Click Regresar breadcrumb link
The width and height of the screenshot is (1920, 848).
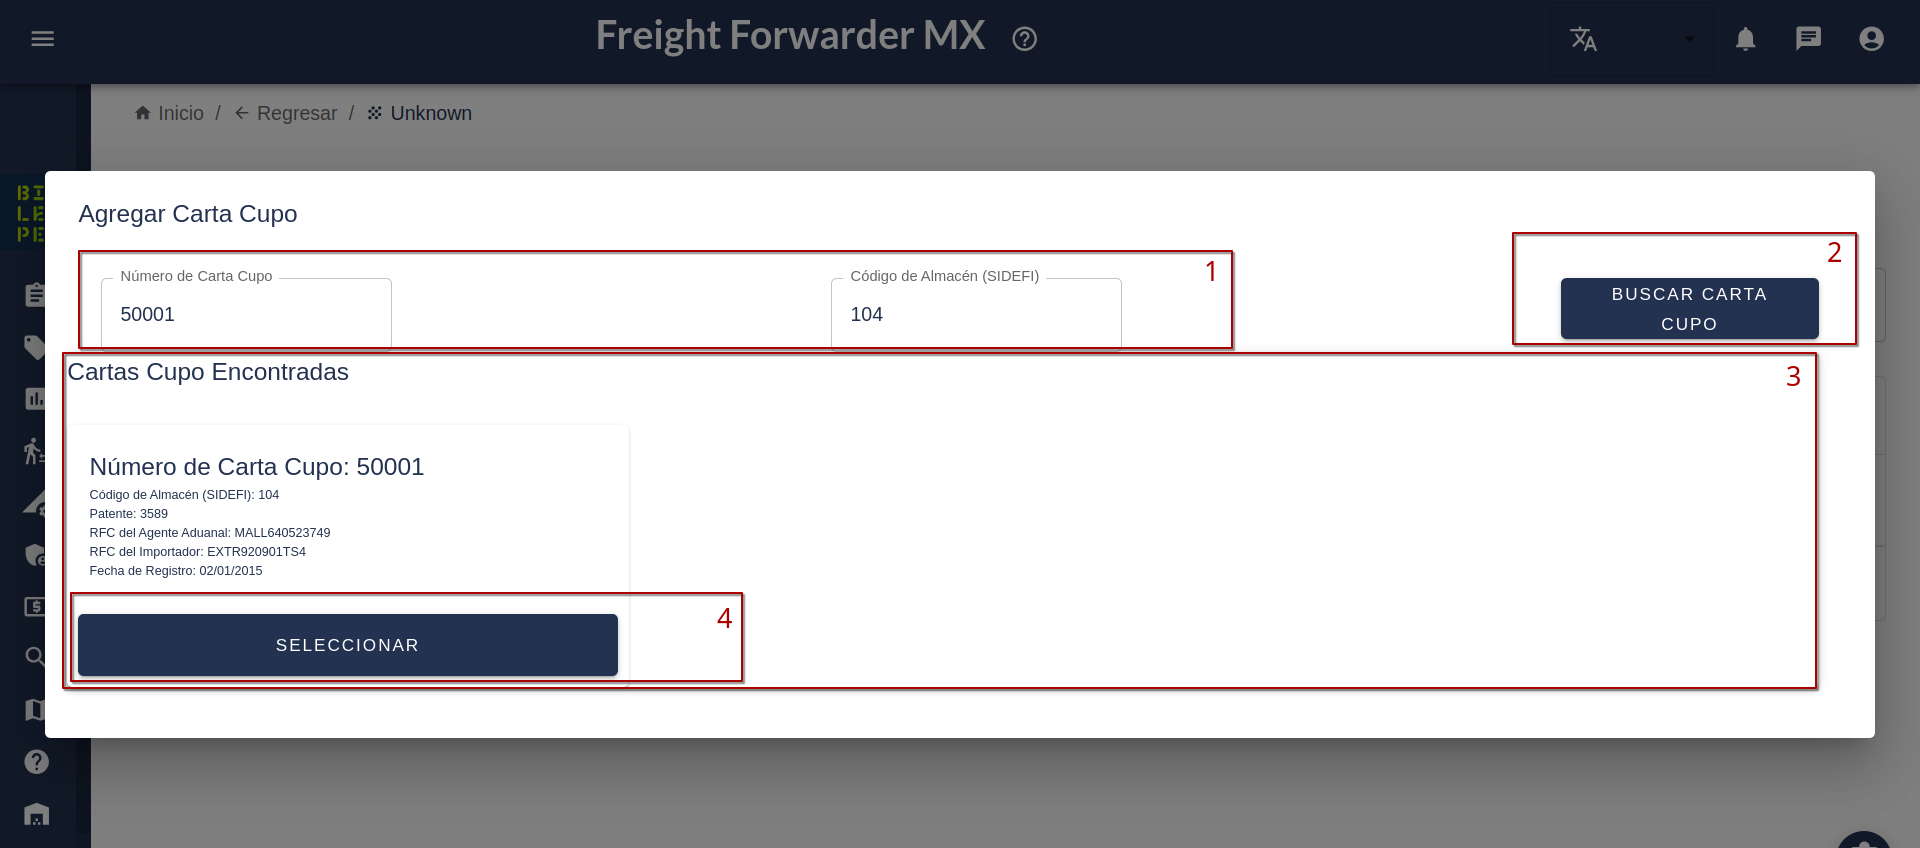pyautogui.click(x=286, y=113)
